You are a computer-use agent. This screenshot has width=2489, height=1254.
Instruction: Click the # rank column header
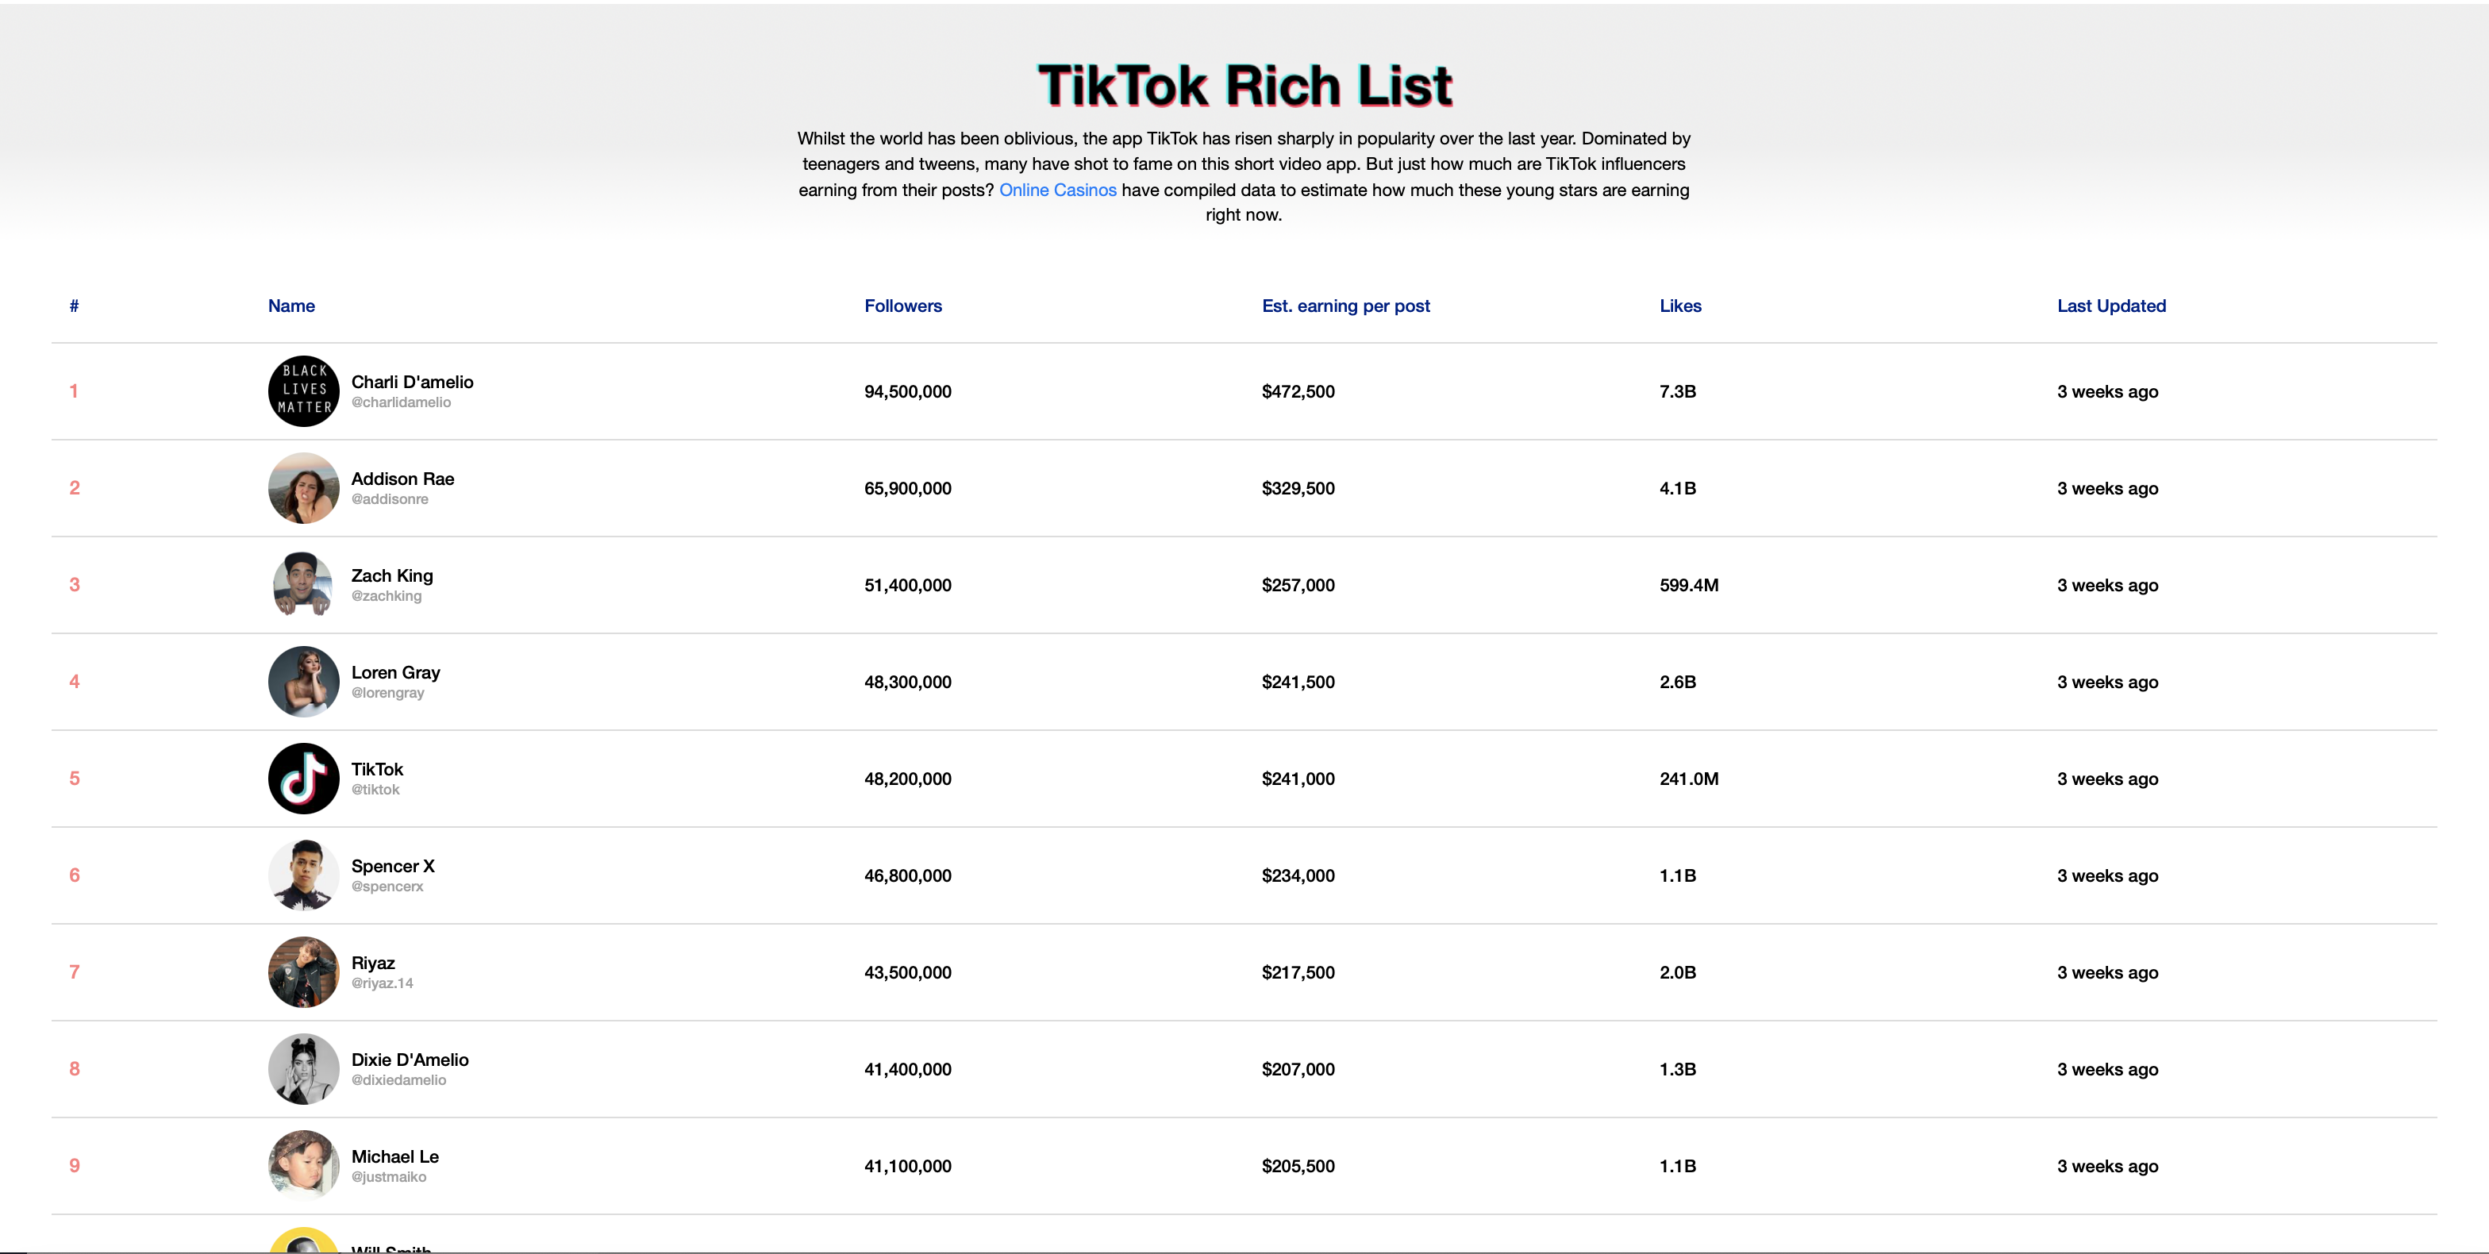tap(74, 306)
